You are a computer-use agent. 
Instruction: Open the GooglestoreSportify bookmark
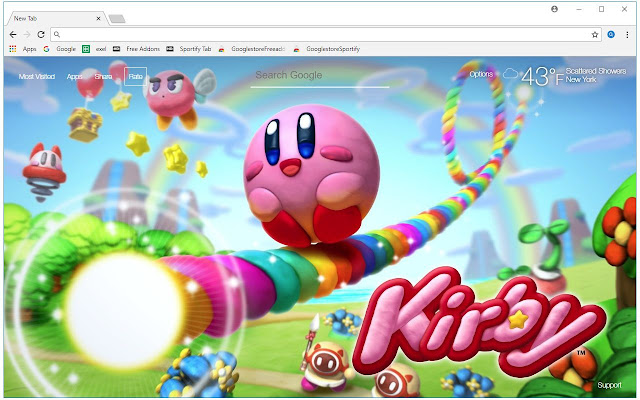[327, 49]
